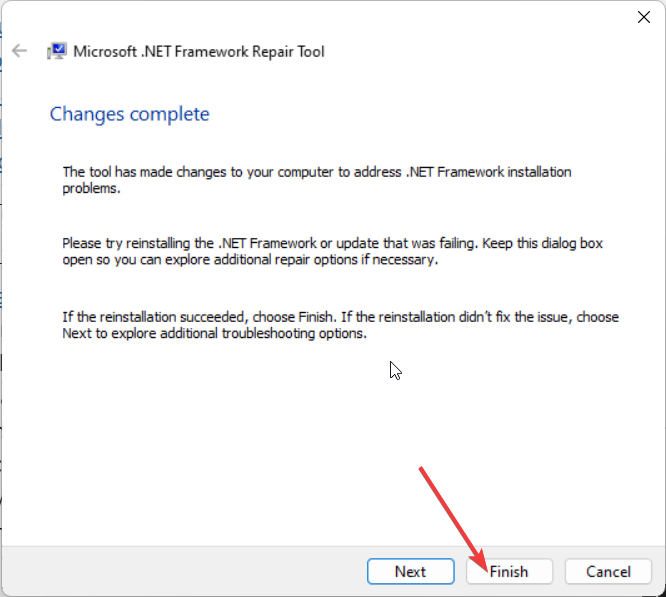Screen dimensions: 666x597
Task: Click the "Changes complete" heading
Action: [x=130, y=114]
